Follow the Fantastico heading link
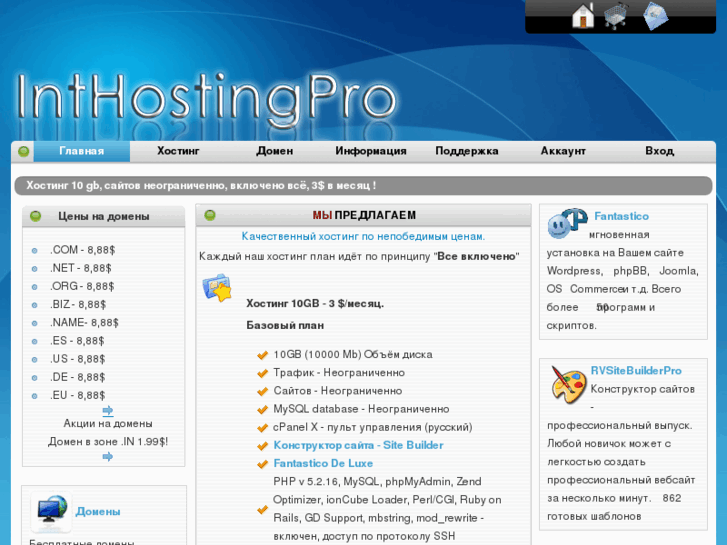727x545 pixels. coord(621,216)
